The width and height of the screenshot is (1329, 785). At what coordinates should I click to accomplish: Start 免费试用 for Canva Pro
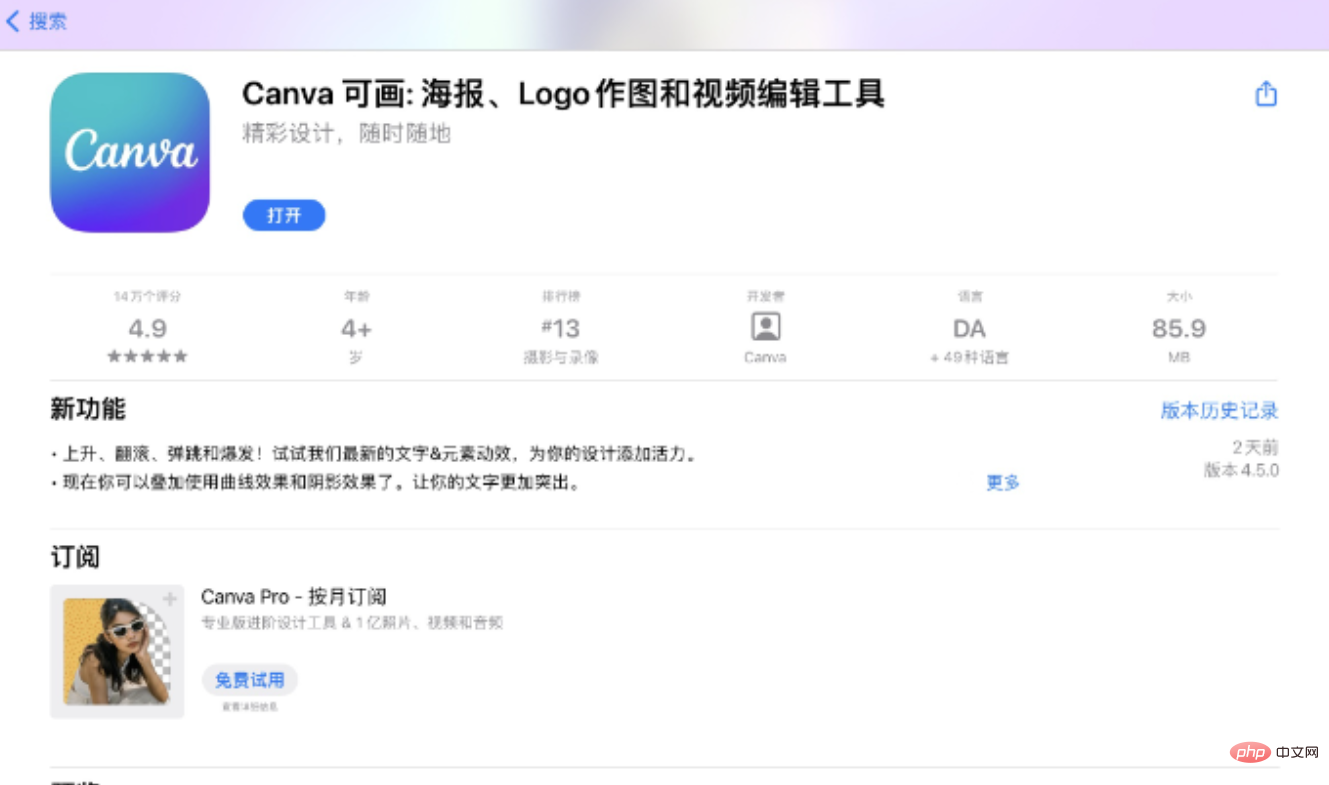(x=250, y=680)
